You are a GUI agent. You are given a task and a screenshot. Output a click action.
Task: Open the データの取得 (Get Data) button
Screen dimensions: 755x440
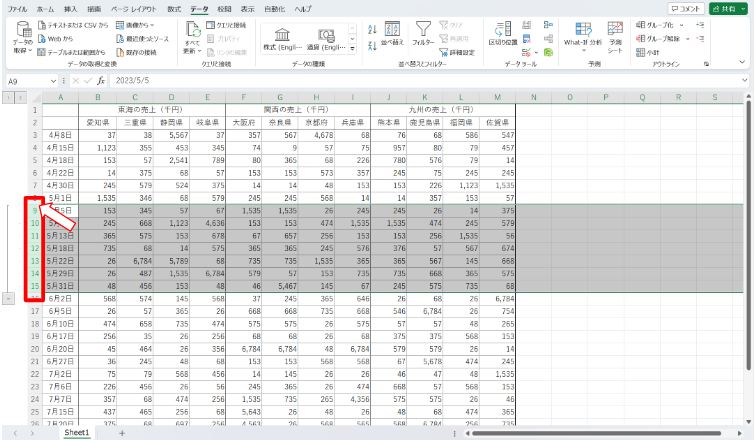pos(23,38)
